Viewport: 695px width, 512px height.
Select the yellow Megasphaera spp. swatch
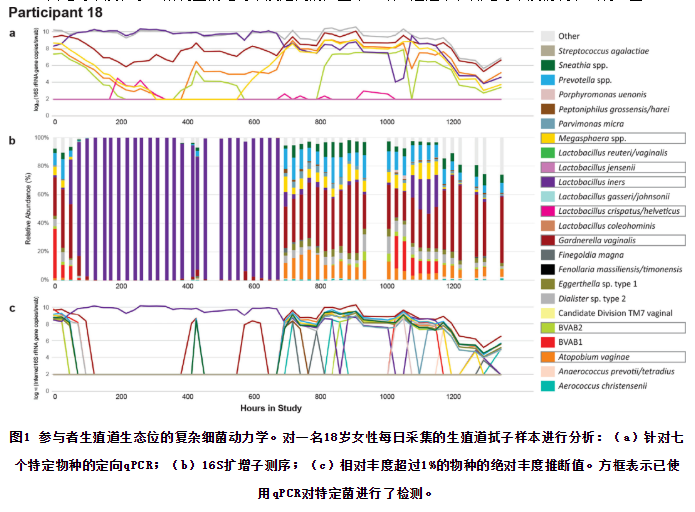(x=548, y=138)
